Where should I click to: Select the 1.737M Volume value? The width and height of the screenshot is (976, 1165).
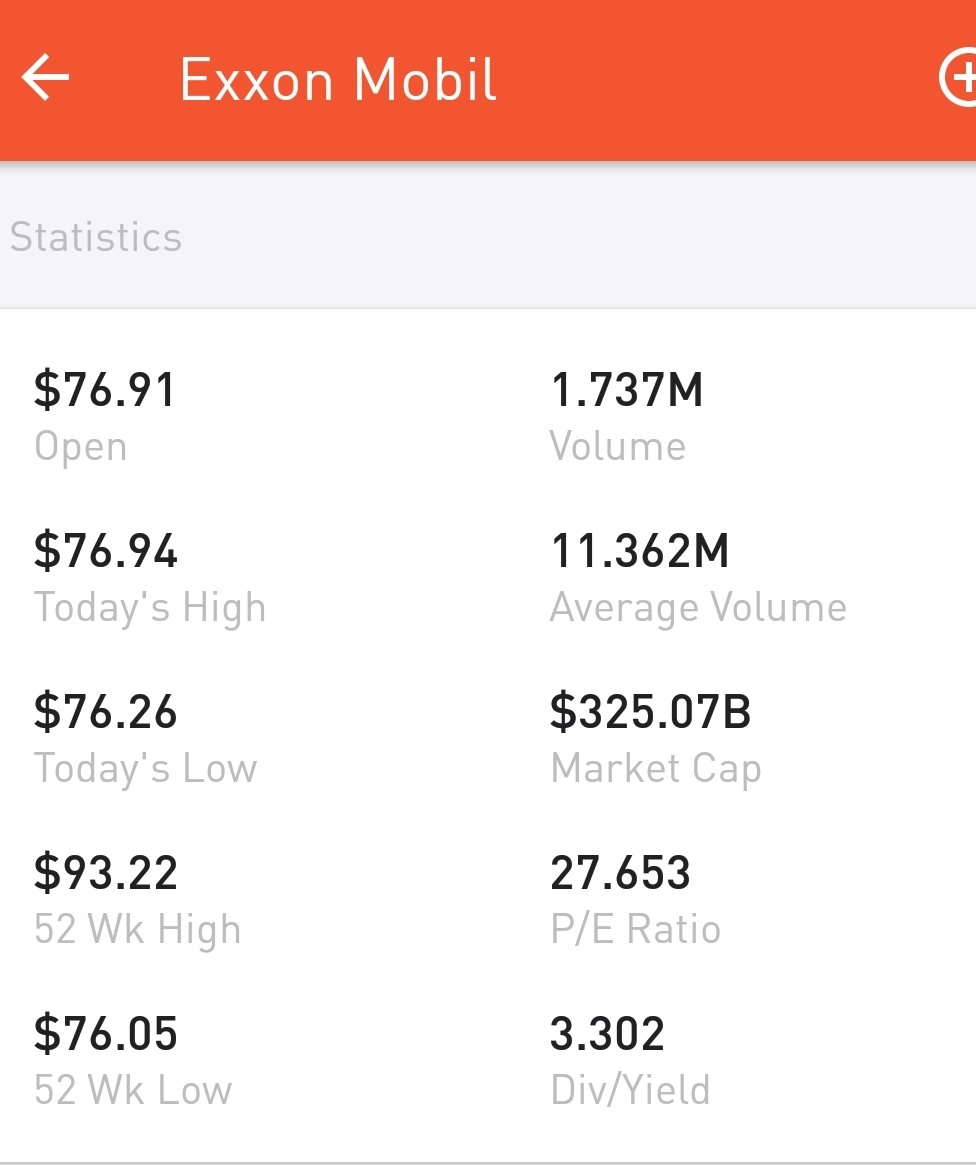pos(626,389)
